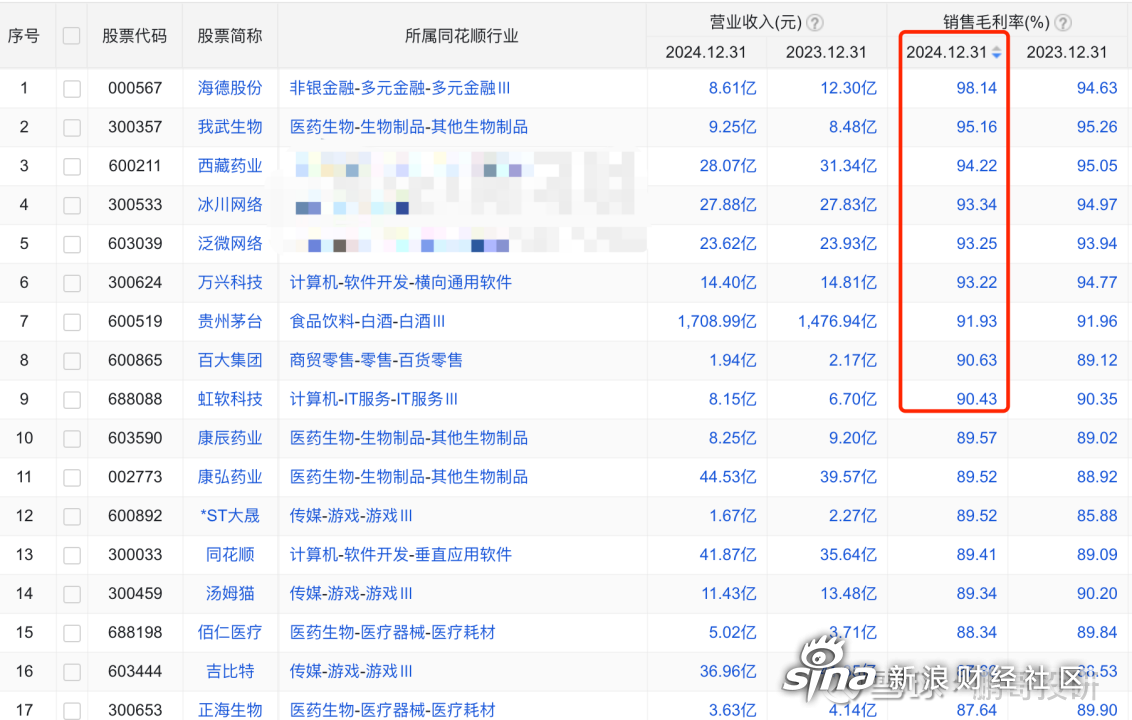Screen dimensions: 1132x720
Task: Click industry link 商贸零售-零售-百货零售
Action: tap(376, 360)
